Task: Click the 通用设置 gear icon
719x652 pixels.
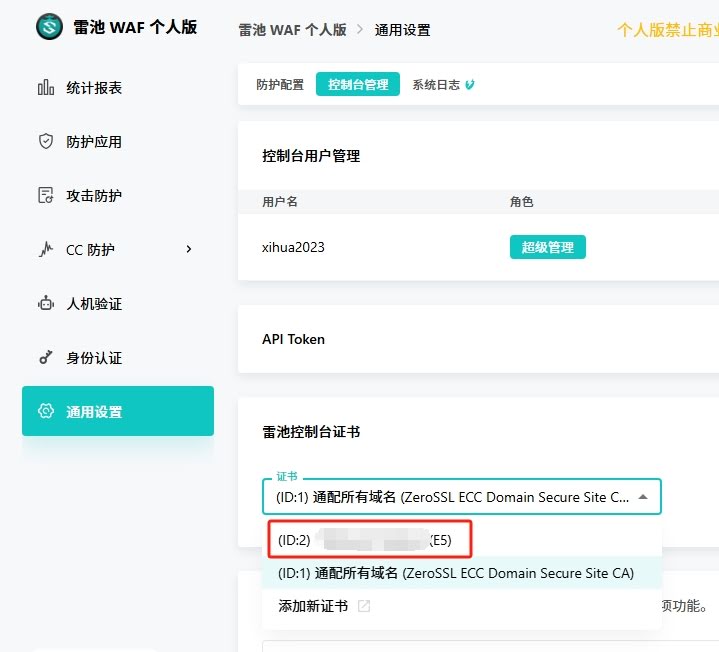Action: coord(46,412)
